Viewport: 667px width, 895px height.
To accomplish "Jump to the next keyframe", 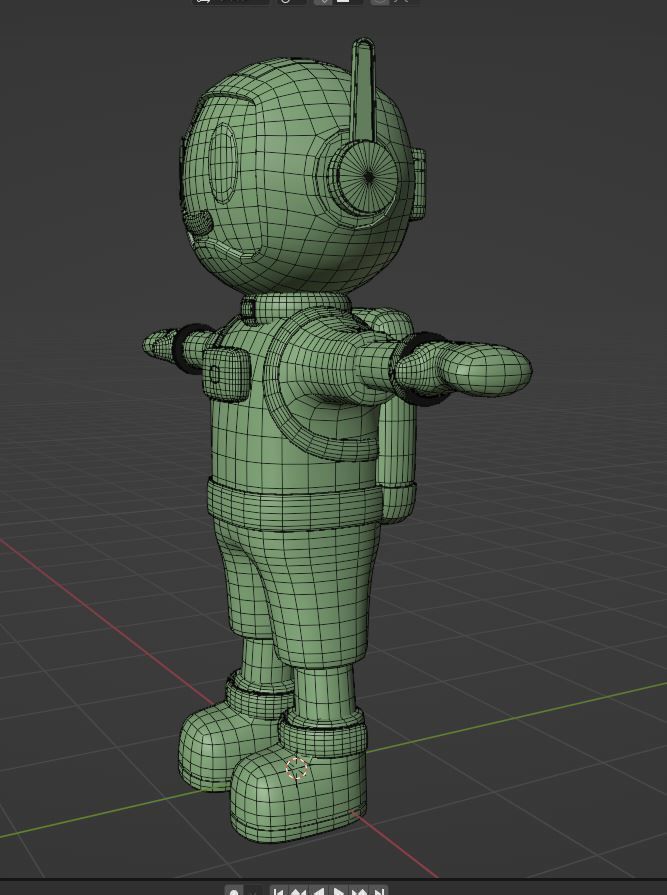I will tap(359, 891).
